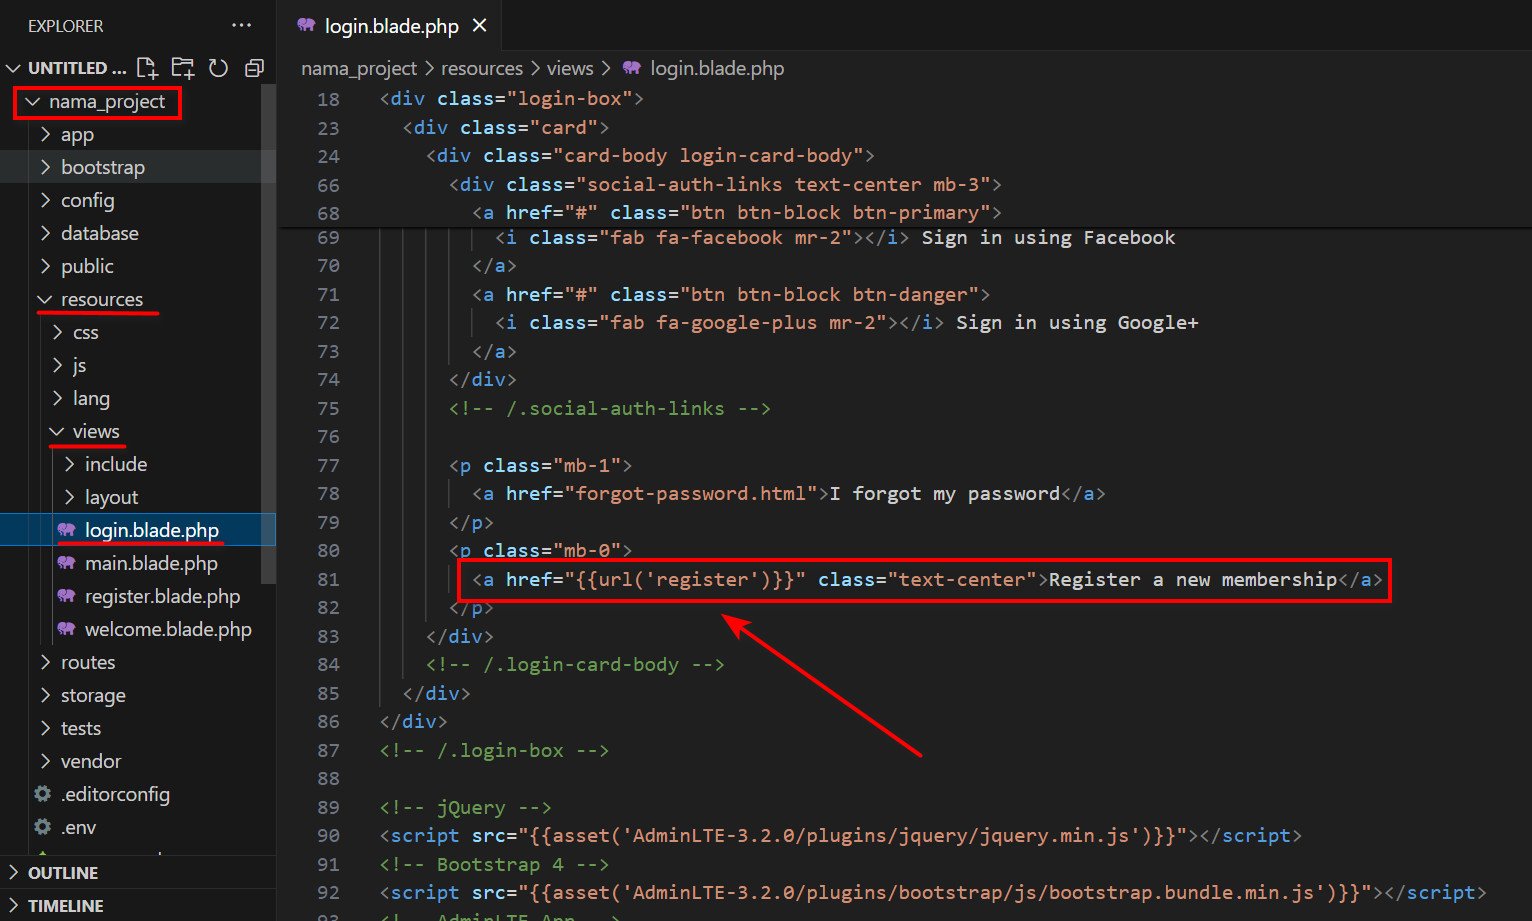Expand the include folder
Image resolution: width=1532 pixels, height=921 pixels.
[x=69, y=465]
